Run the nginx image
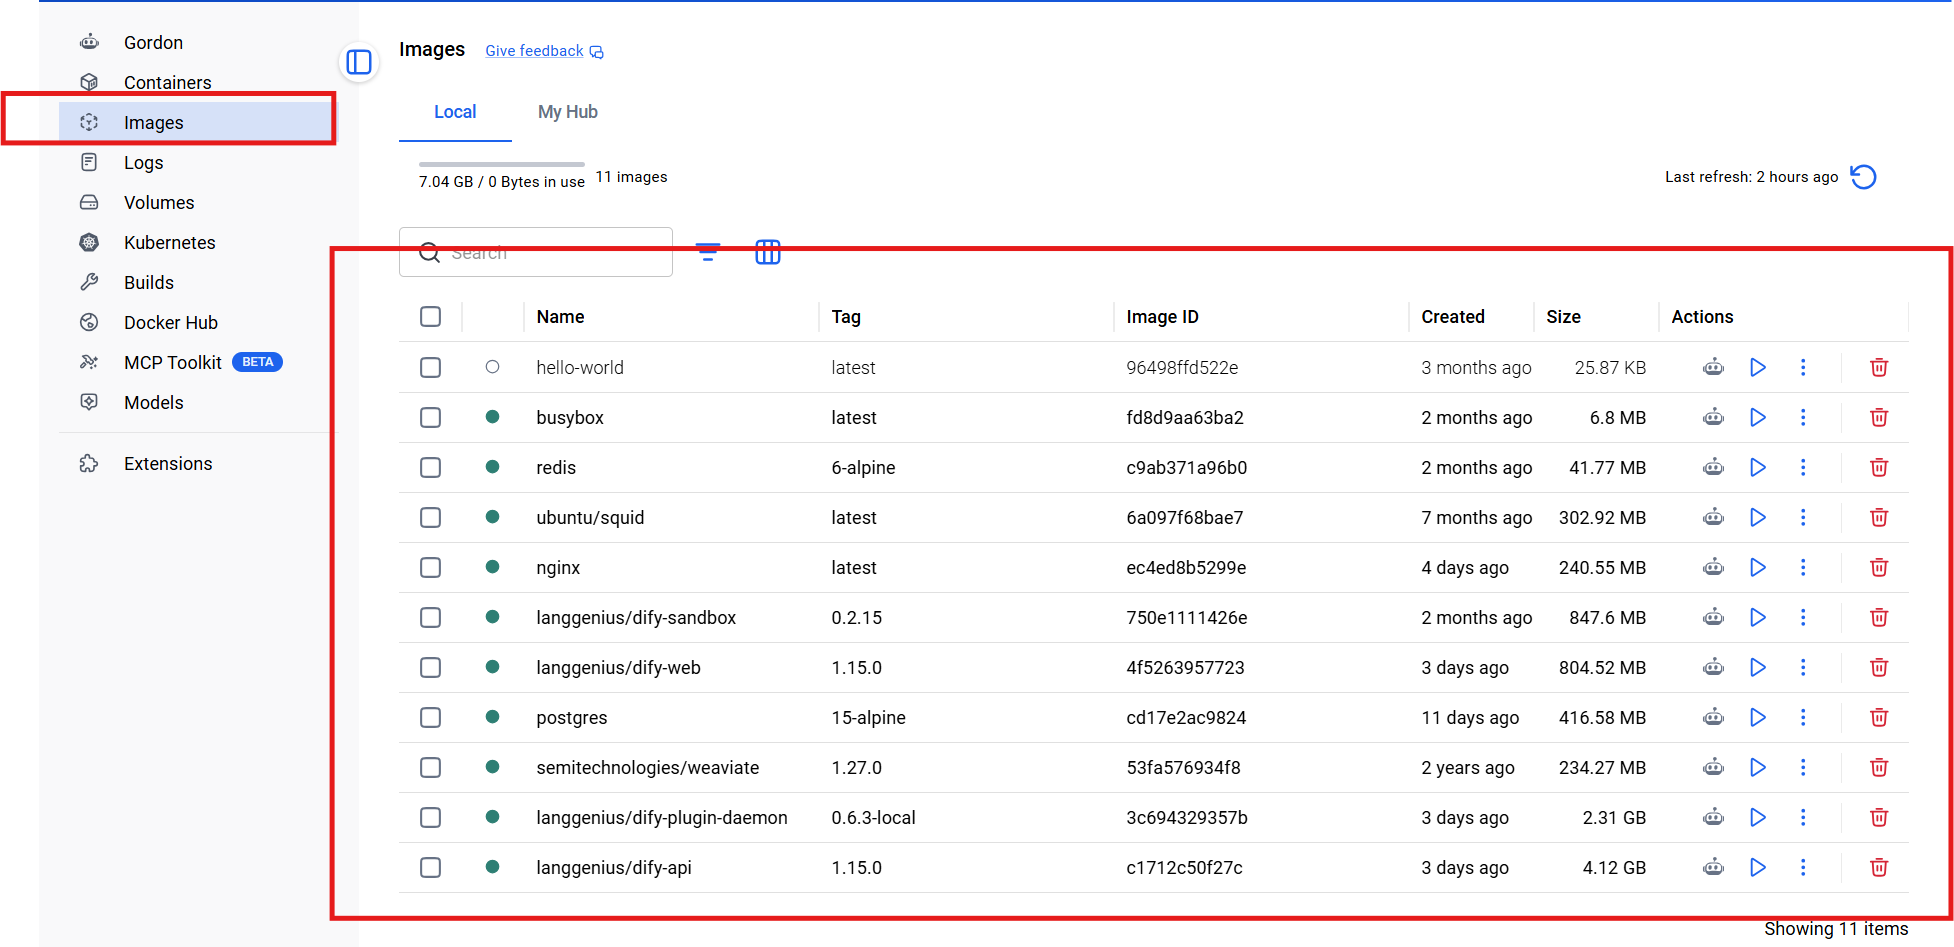This screenshot has height=947, width=1954. [1757, 567]
